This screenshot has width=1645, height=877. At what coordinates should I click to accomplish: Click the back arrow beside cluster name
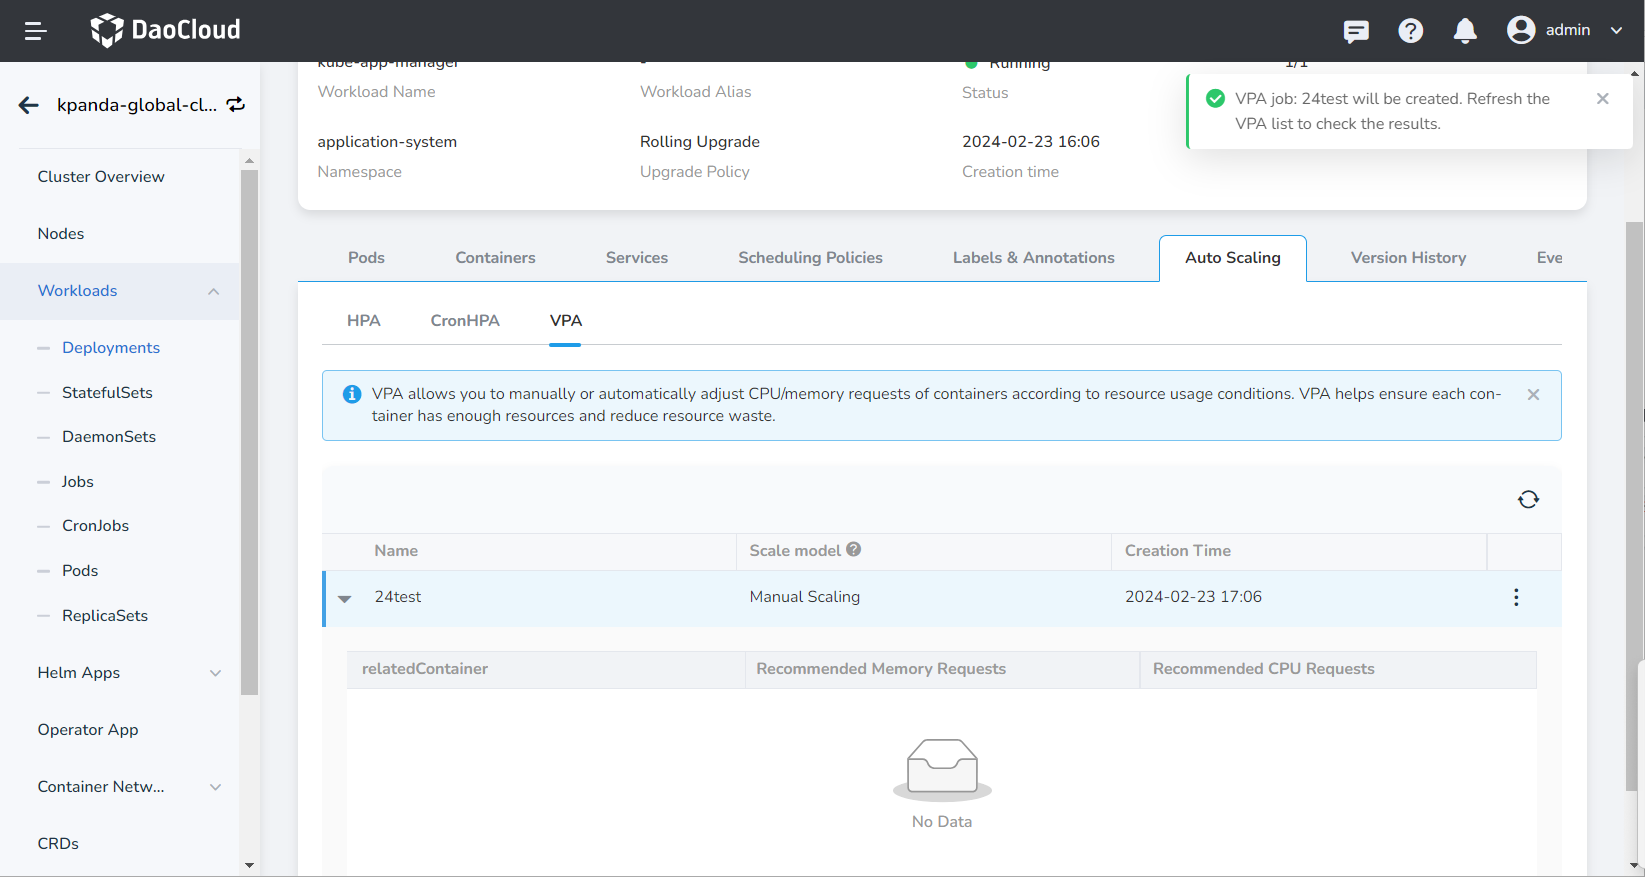pos(29,105)
